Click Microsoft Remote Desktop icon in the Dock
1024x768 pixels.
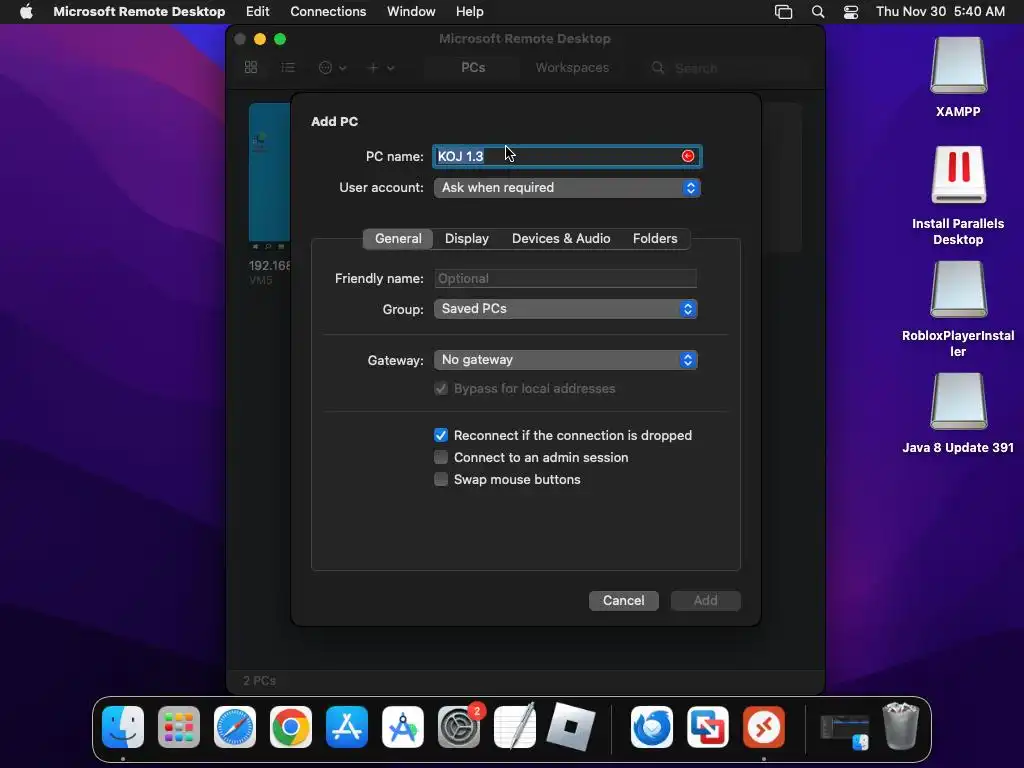(763, 727)
